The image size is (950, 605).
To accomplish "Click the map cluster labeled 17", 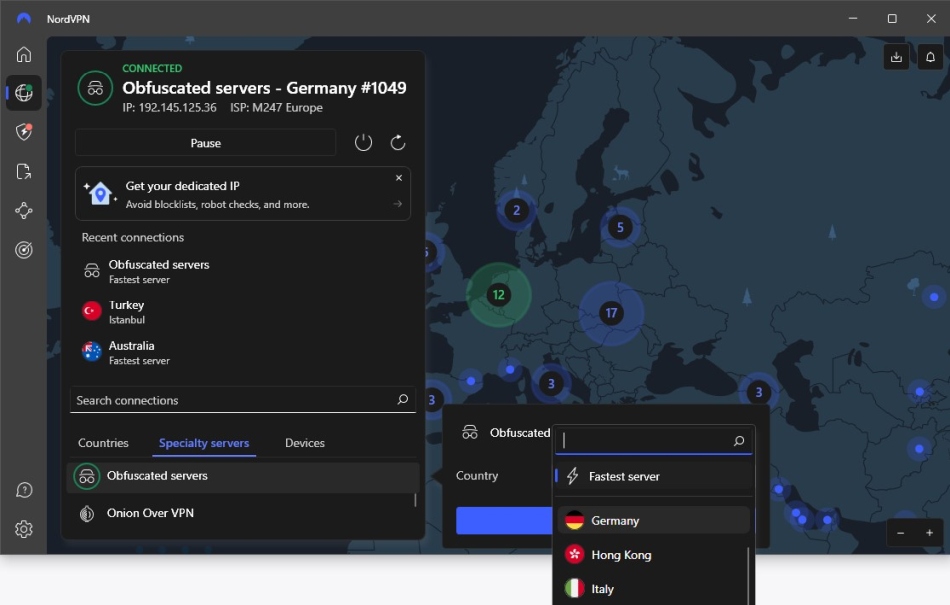I will point(611,313).
